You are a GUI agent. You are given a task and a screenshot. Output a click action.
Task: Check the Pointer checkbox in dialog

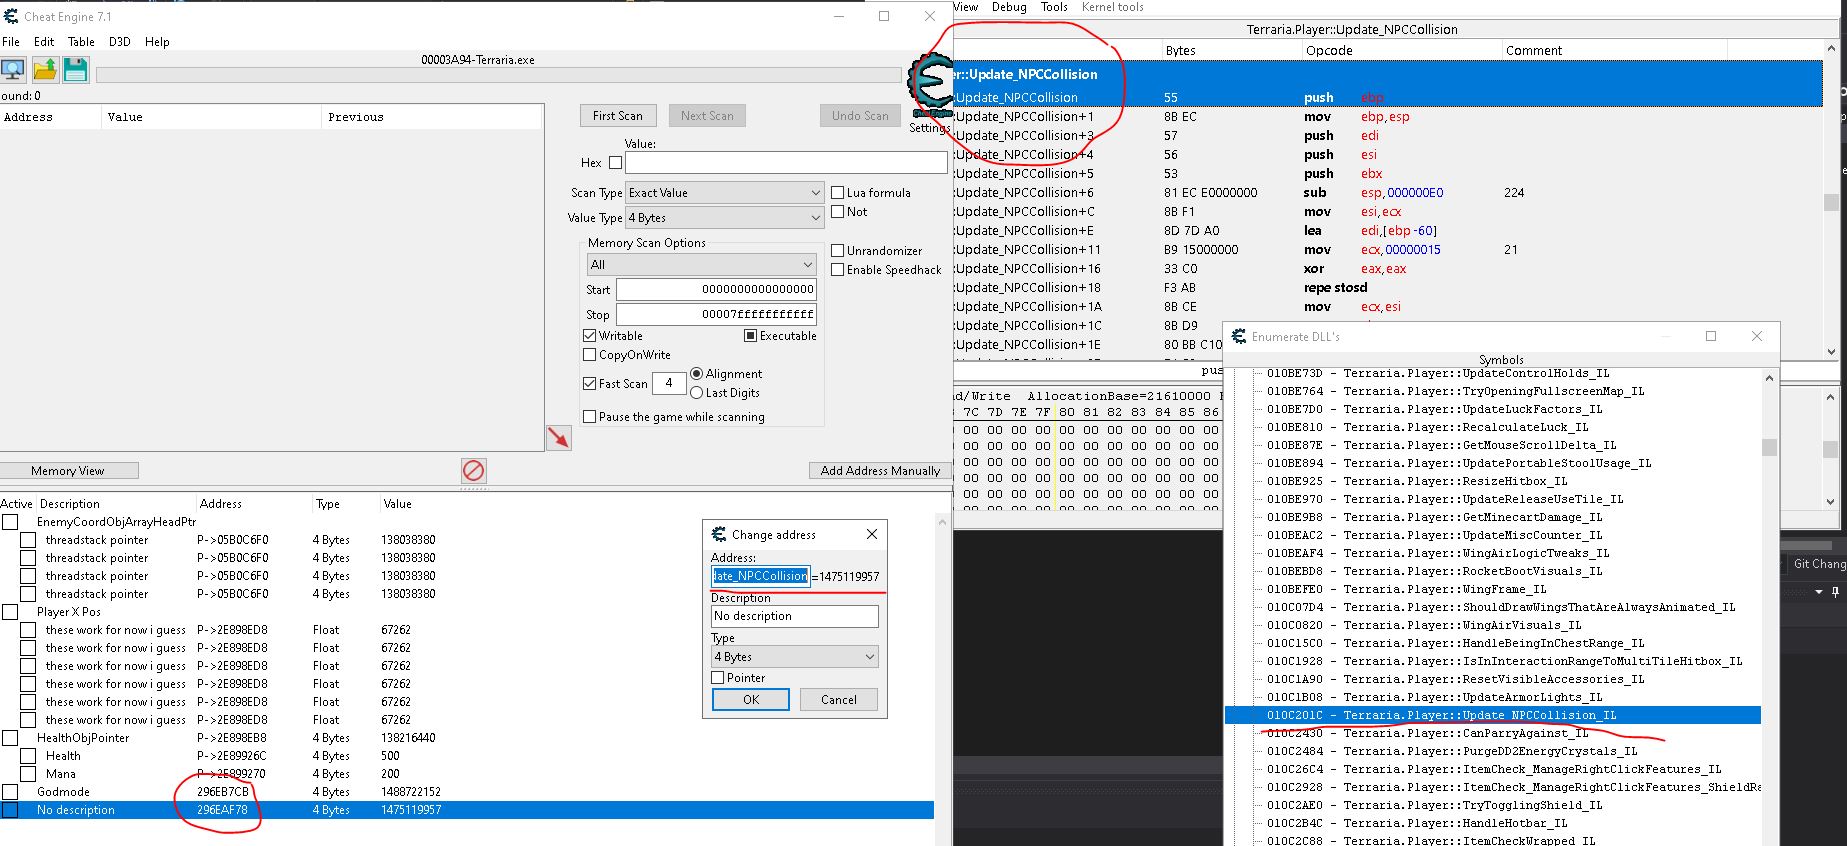[x=718, y=678]
